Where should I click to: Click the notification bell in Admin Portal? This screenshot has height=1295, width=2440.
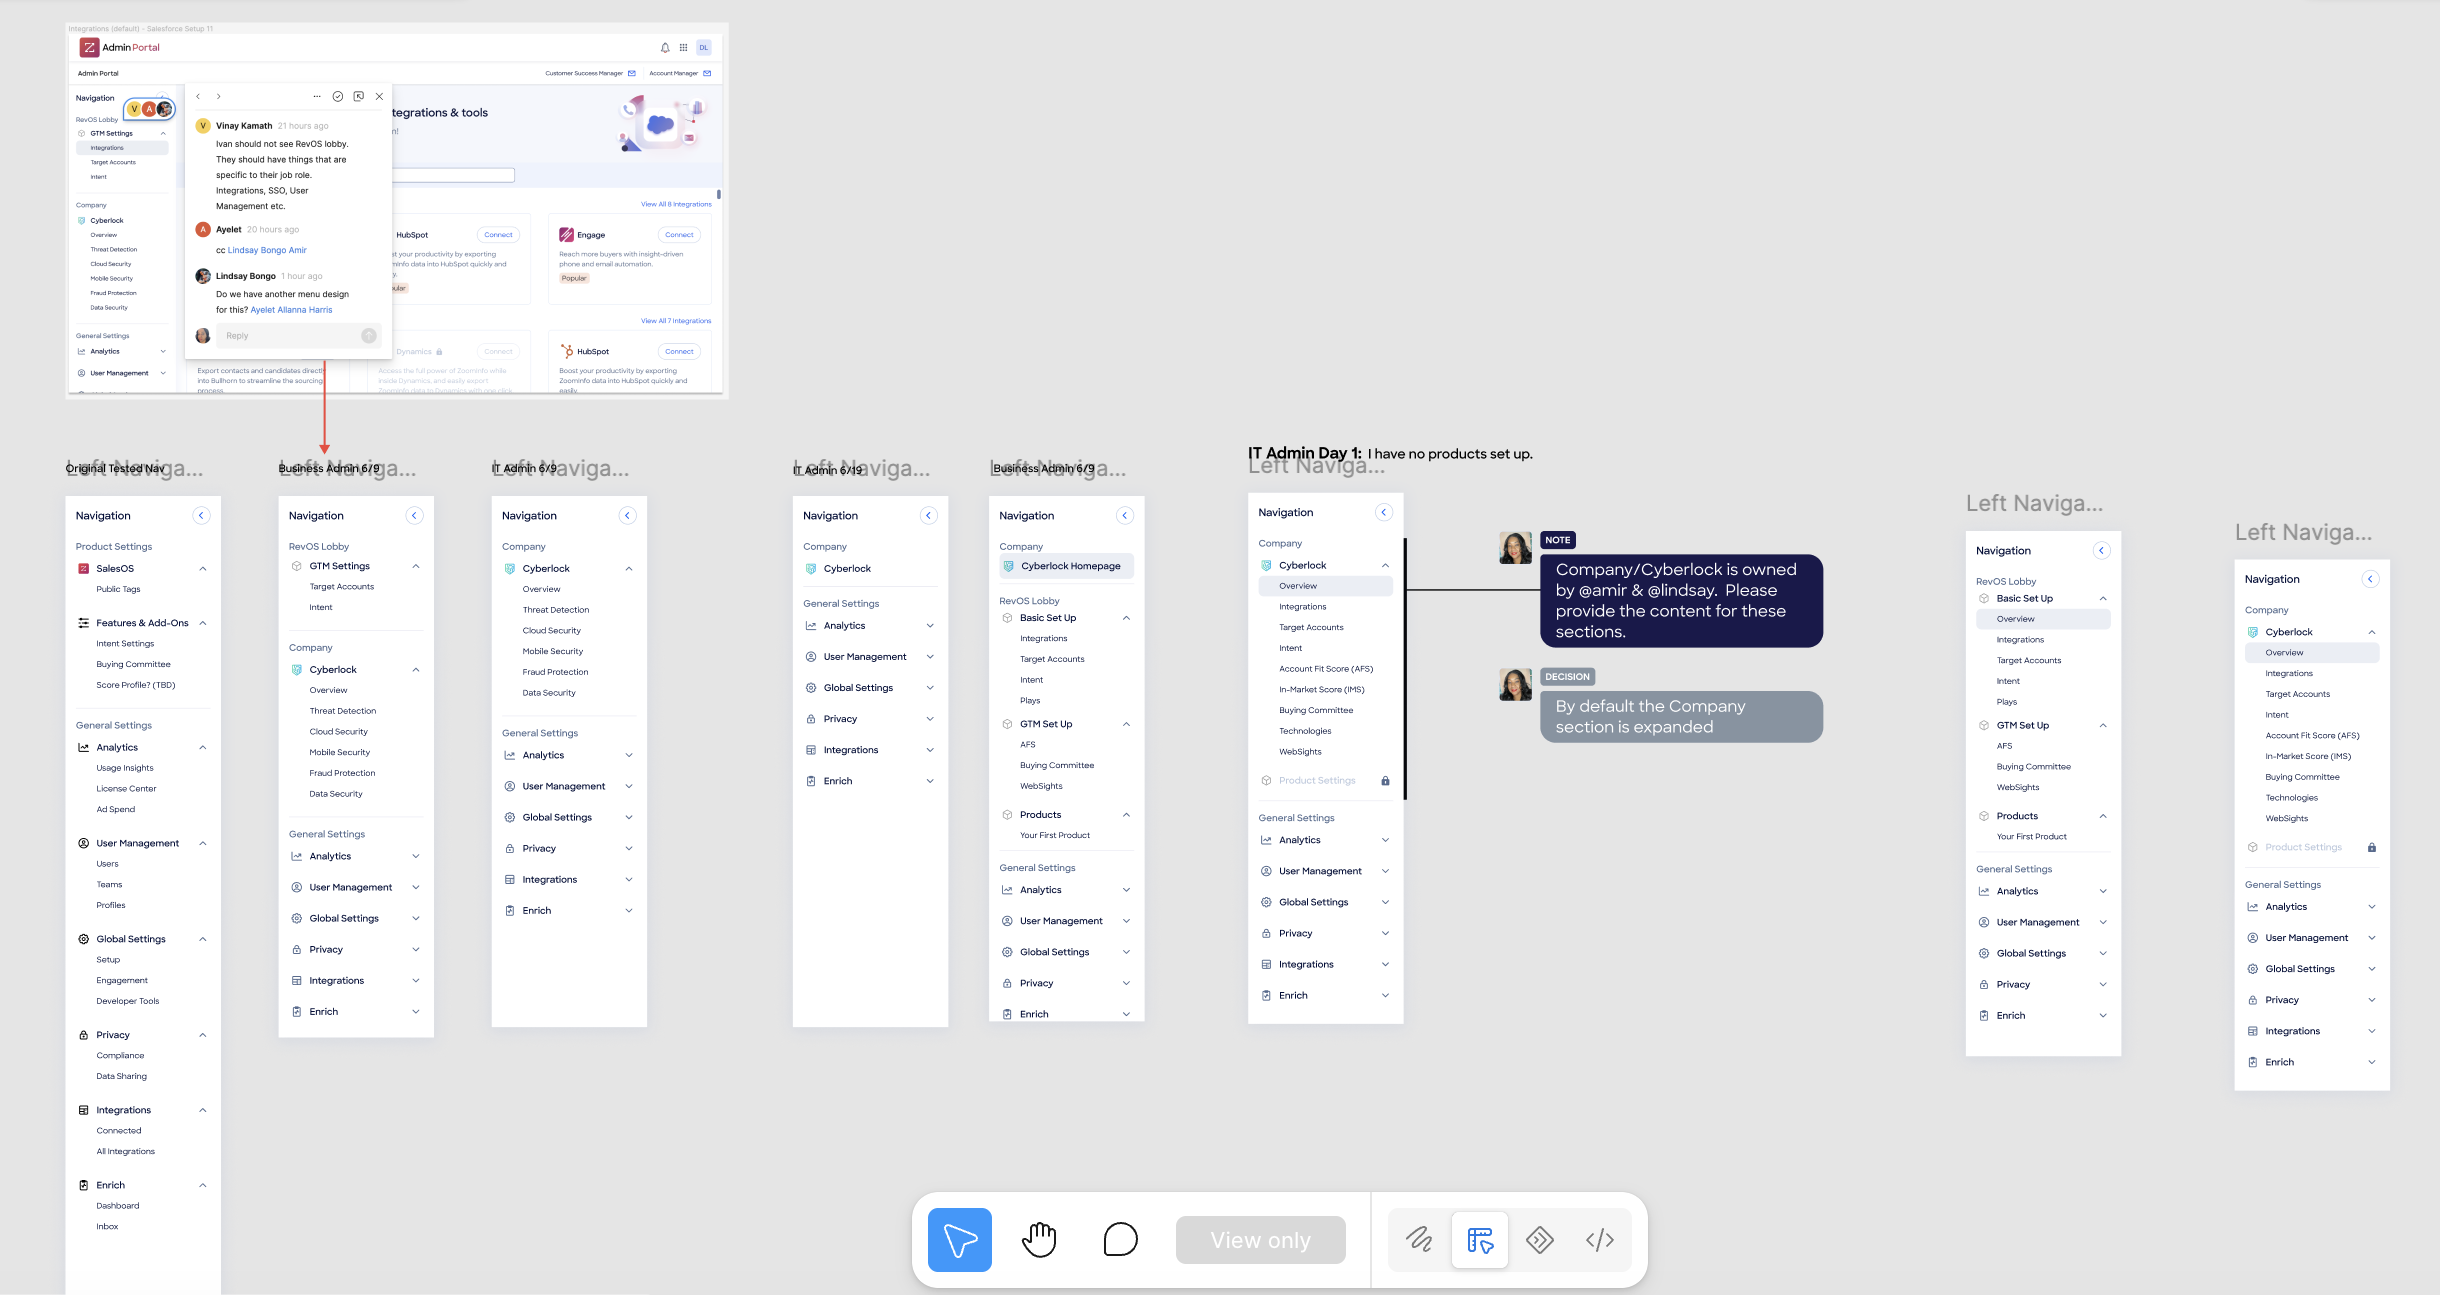tap(665, 48)
